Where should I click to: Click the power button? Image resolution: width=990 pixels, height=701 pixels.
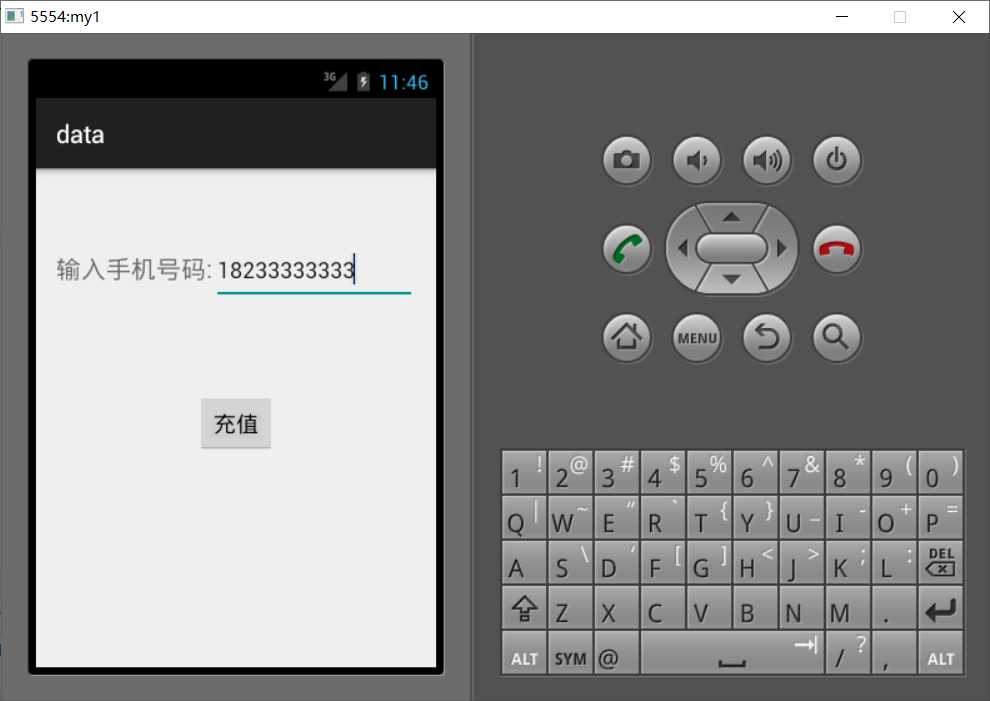pyautogui.click(x=837, y=160)
